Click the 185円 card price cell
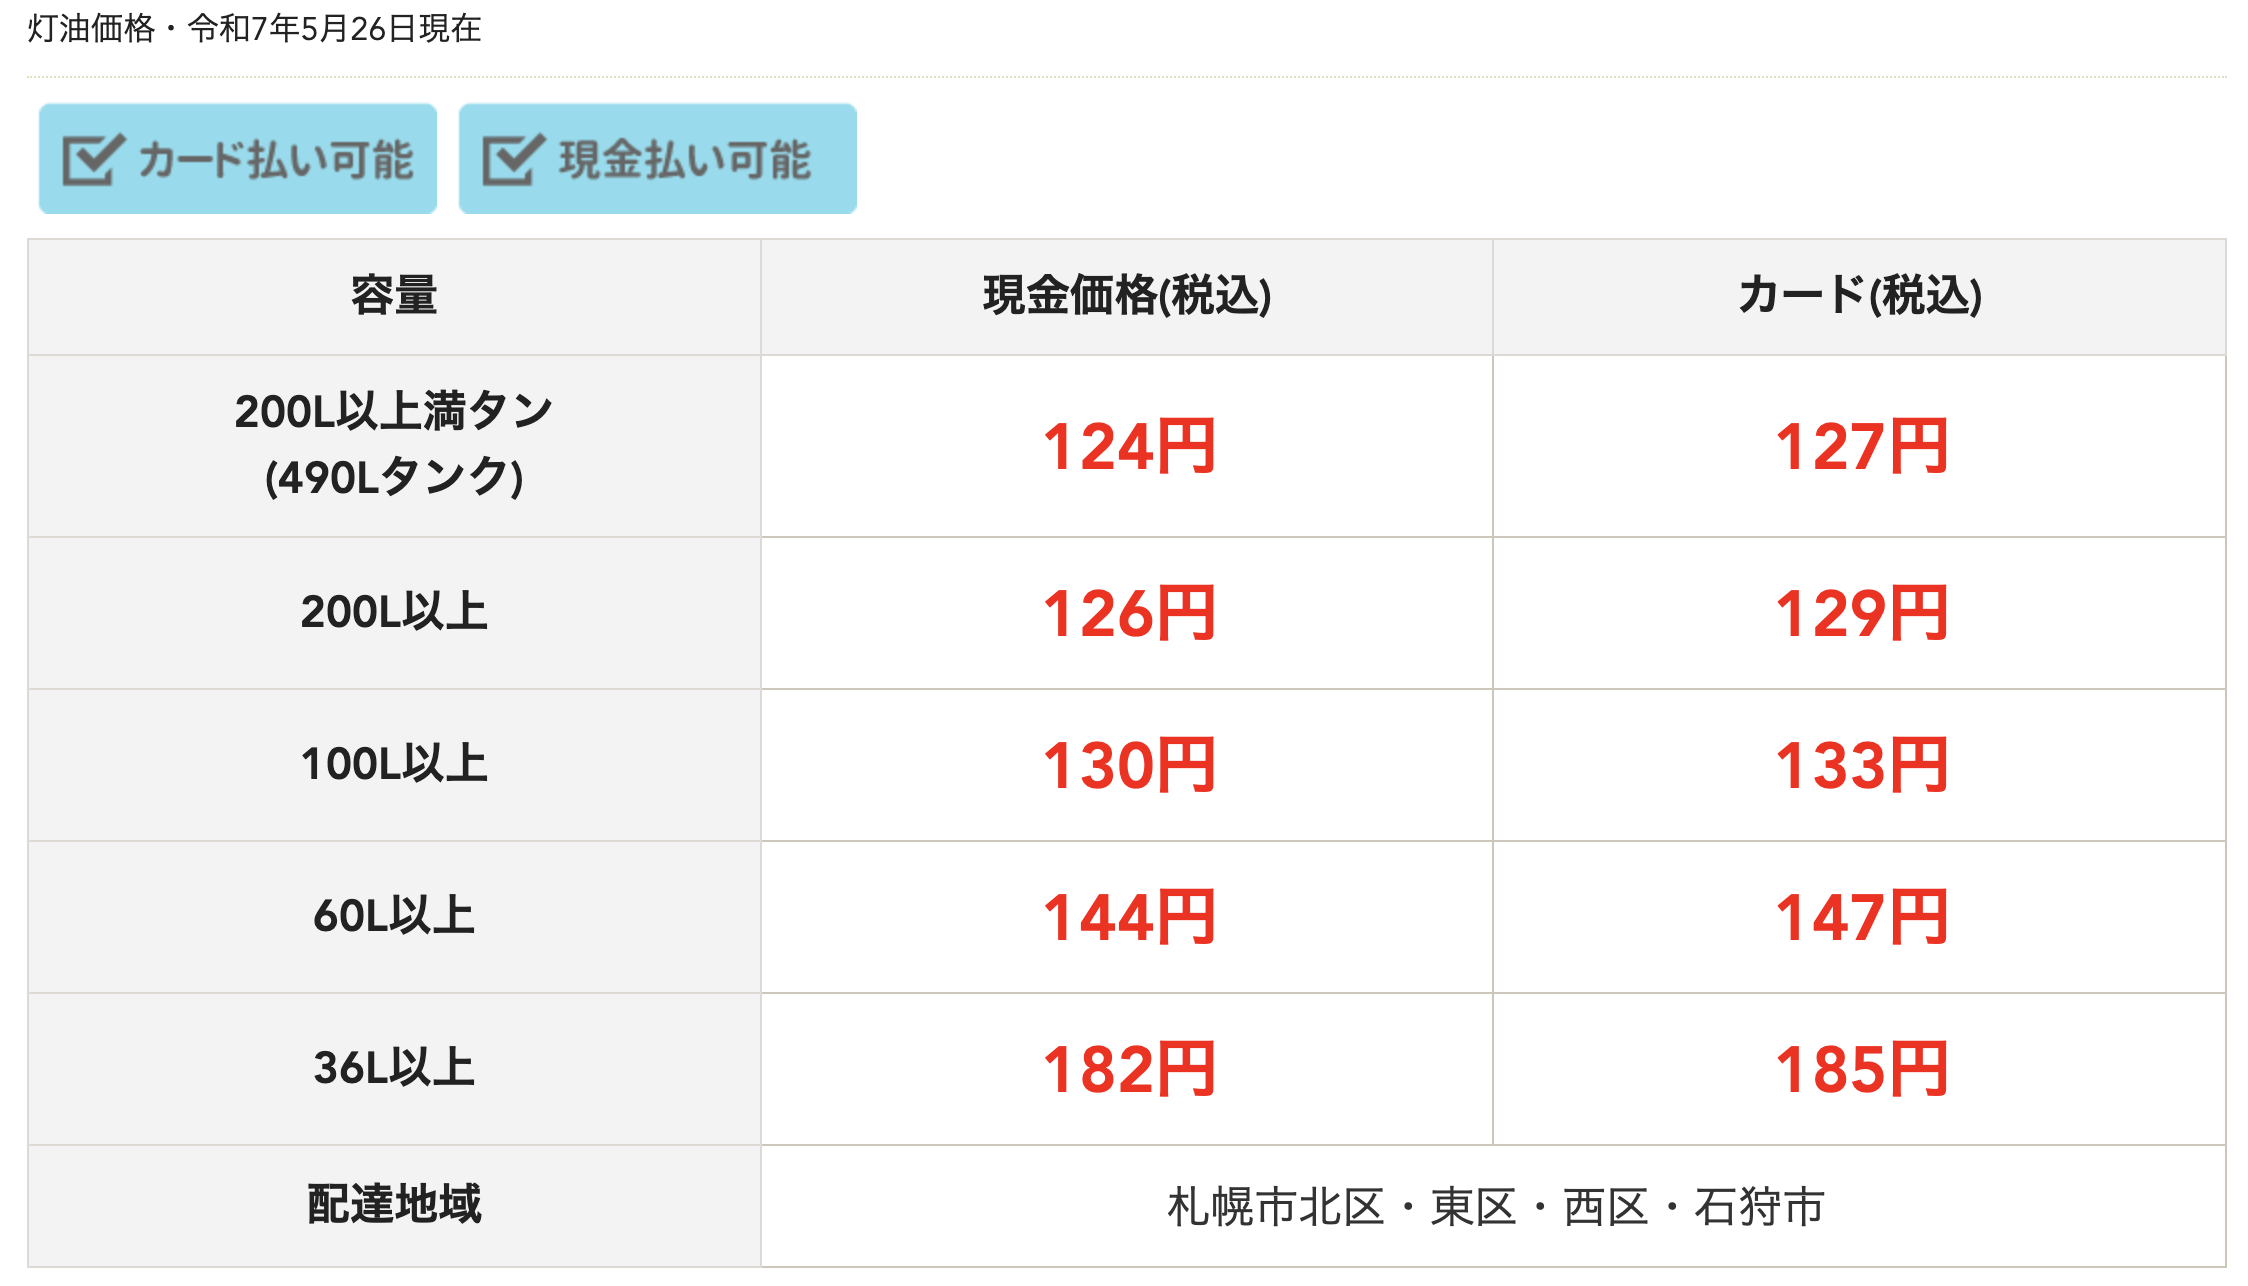This screenshot has width=2248, height=1286. (x=1860, y=1069)
